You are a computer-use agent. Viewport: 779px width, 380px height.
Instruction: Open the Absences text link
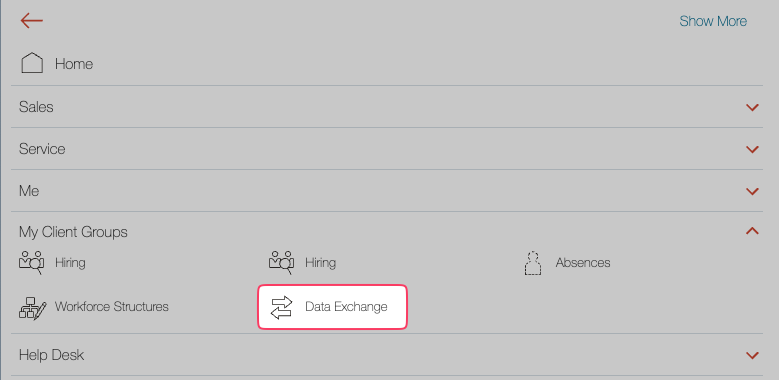[x=583, y=262]
